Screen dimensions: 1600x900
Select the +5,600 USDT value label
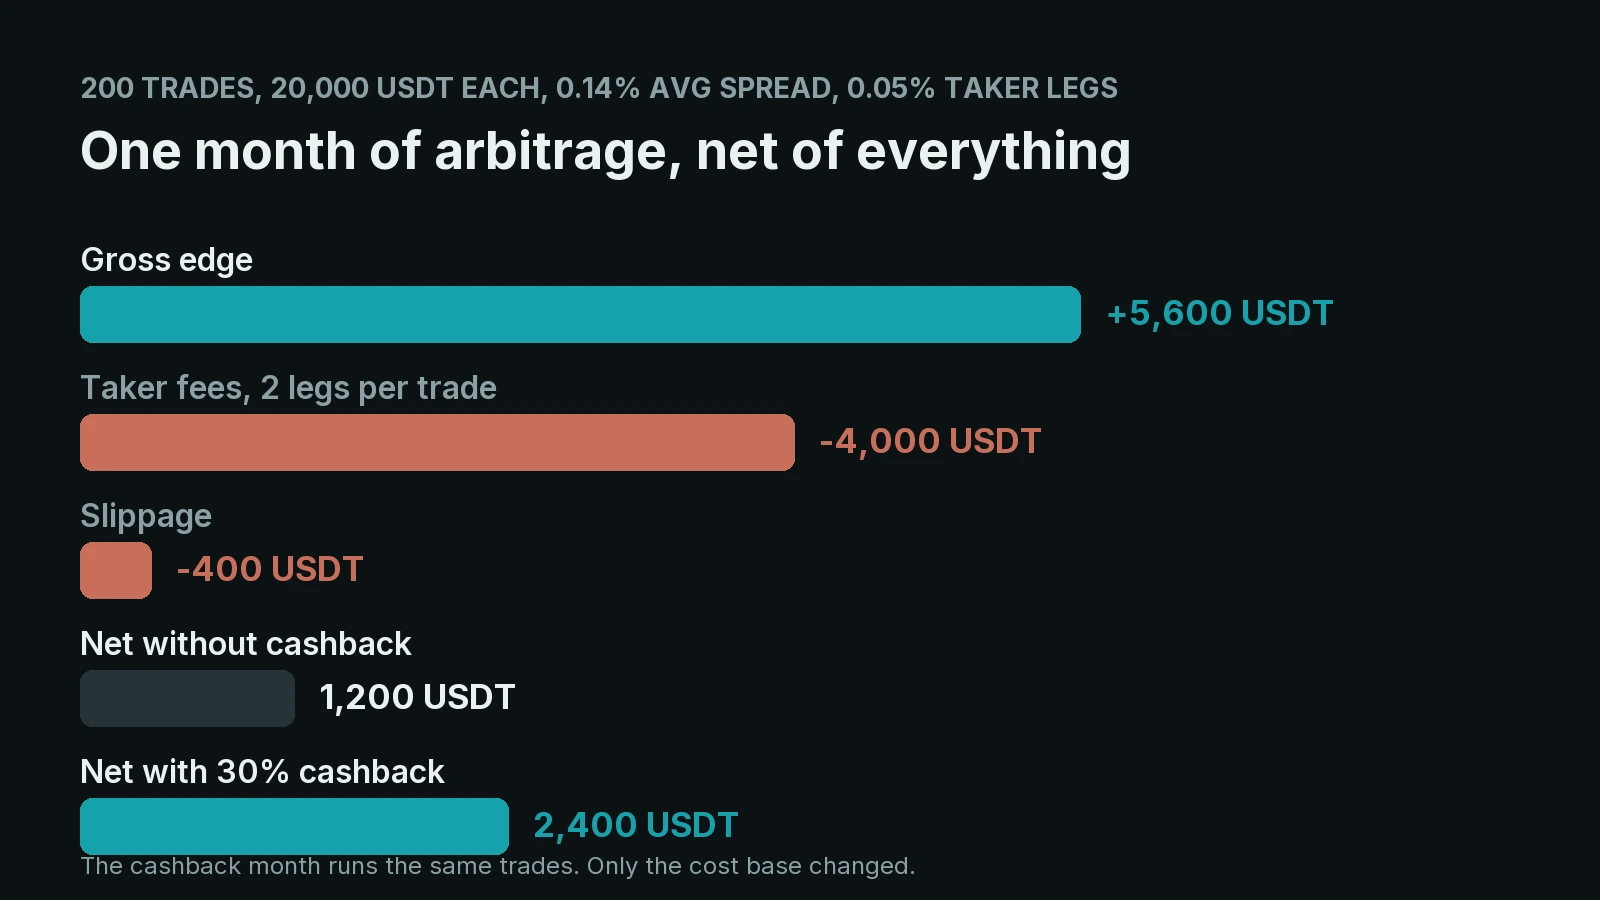click(1219, 314)
